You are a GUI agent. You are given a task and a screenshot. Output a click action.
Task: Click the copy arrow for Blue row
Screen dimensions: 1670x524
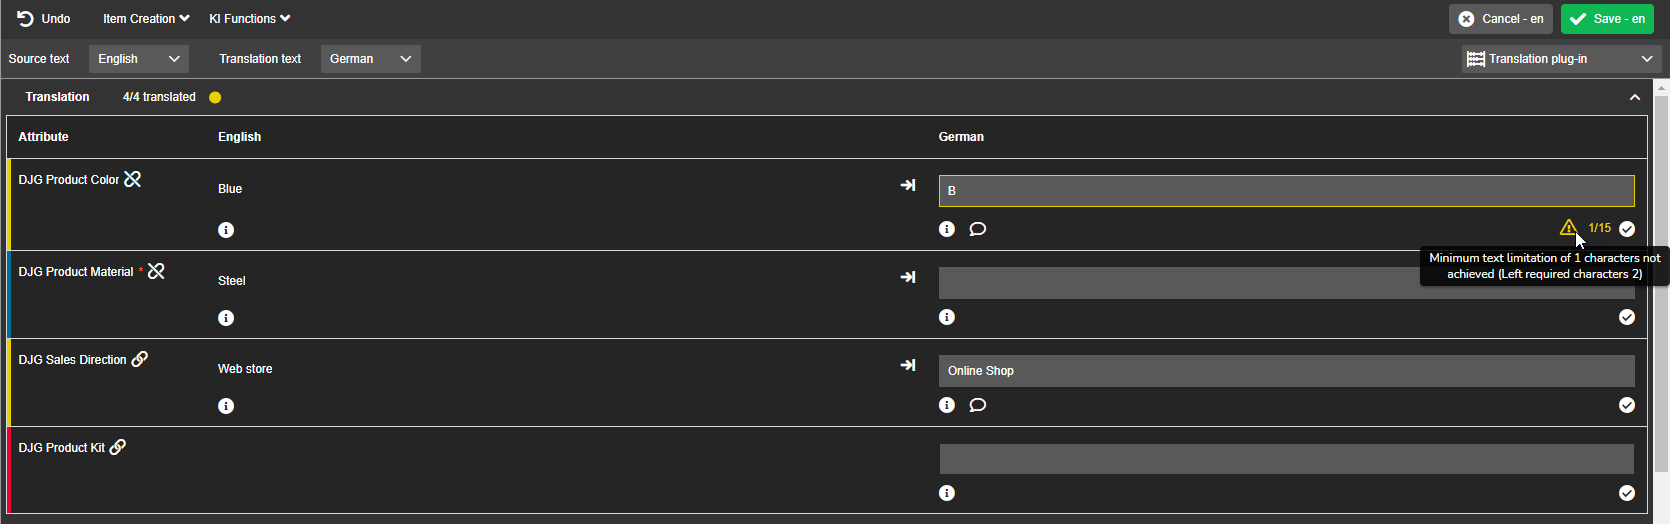point(907,185)
